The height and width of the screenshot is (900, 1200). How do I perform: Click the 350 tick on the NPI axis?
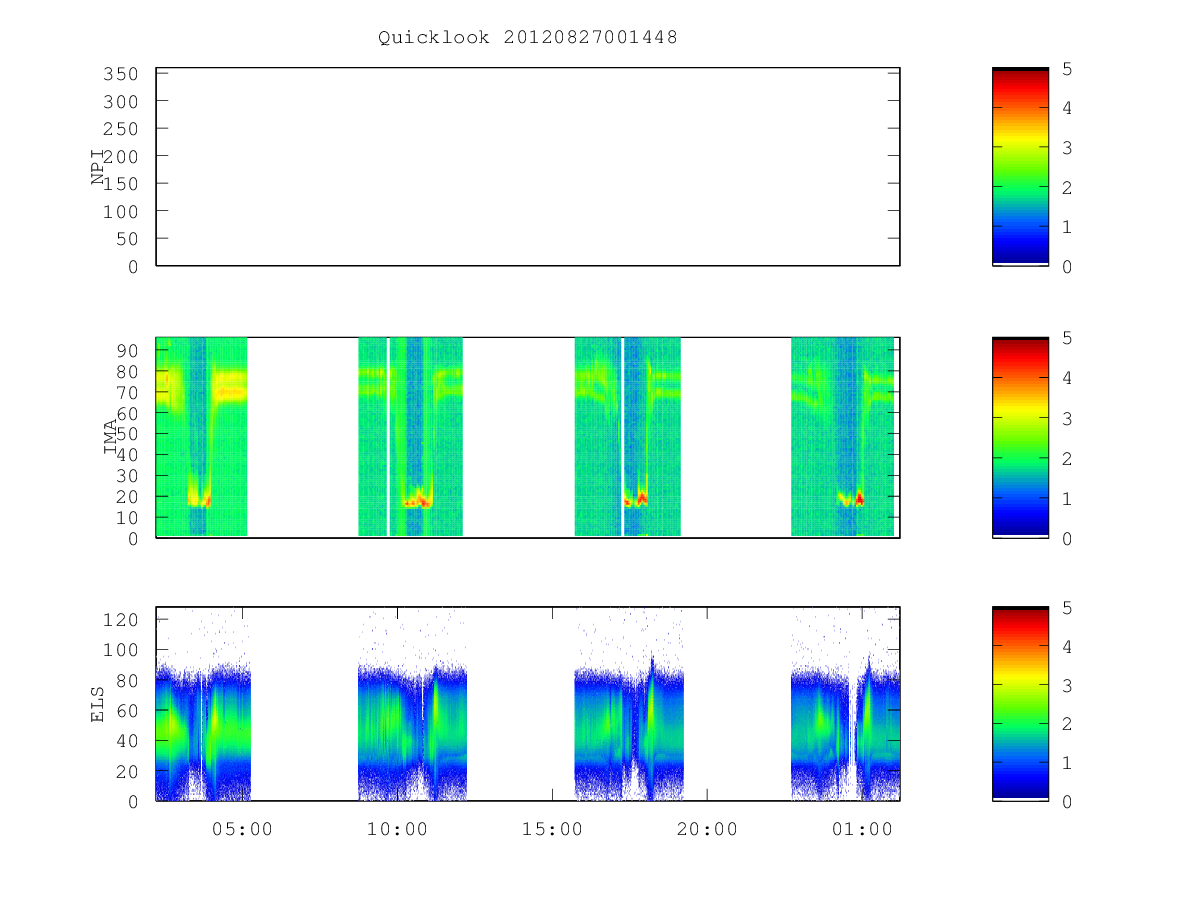[121, 74]
